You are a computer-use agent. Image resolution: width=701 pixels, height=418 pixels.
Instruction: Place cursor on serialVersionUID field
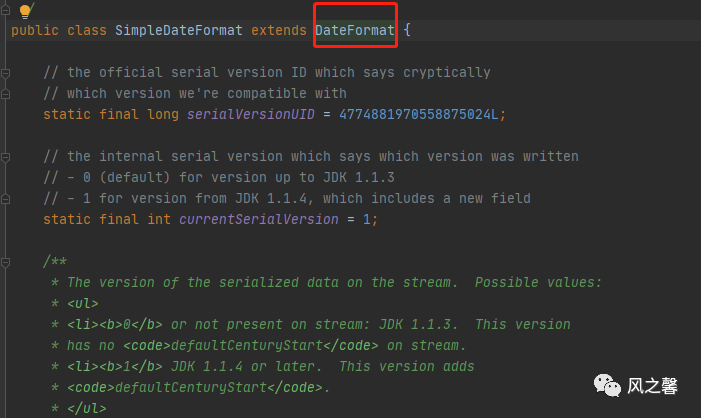tap(250, 114)
